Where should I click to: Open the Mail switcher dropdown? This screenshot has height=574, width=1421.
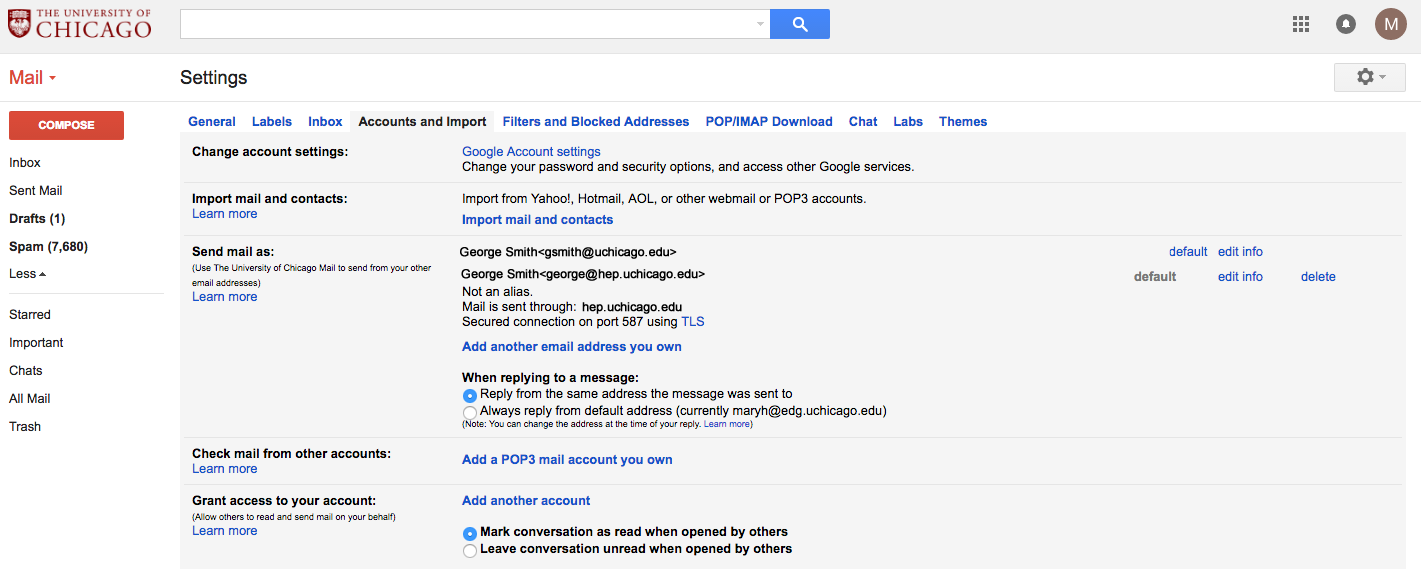(33, 78)
